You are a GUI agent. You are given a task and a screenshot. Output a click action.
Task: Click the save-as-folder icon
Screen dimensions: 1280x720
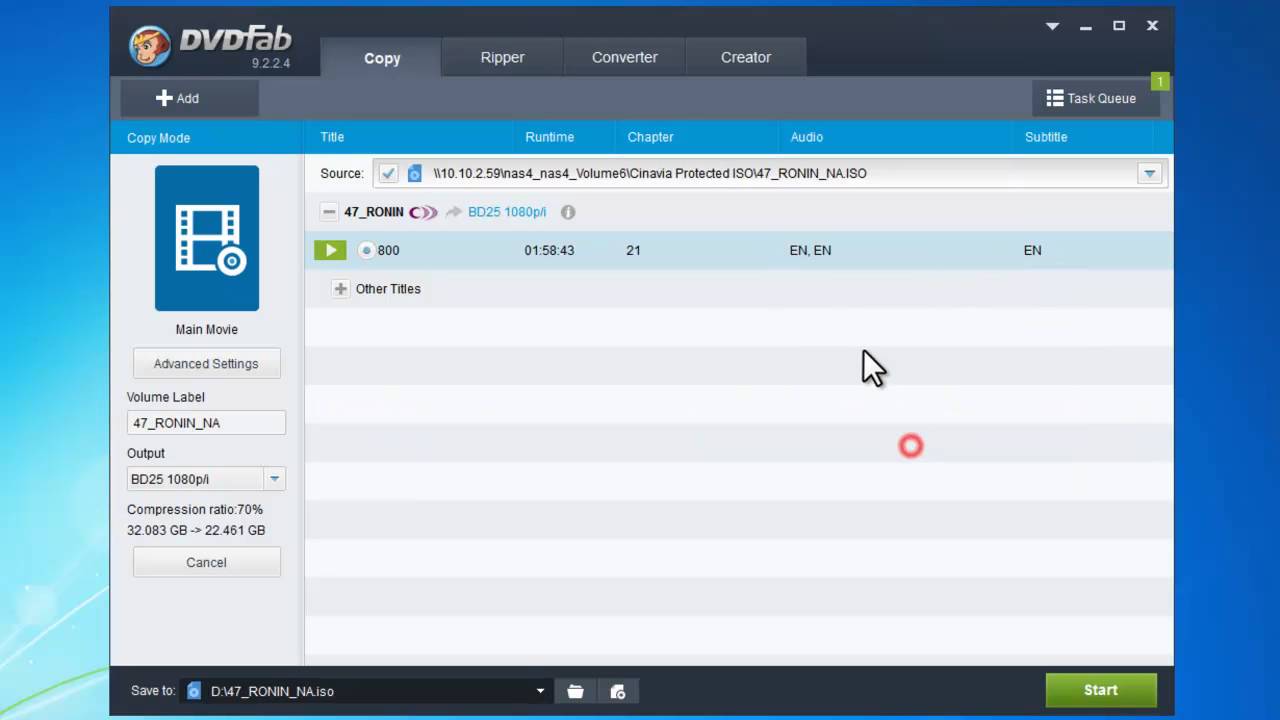point(575,691)
